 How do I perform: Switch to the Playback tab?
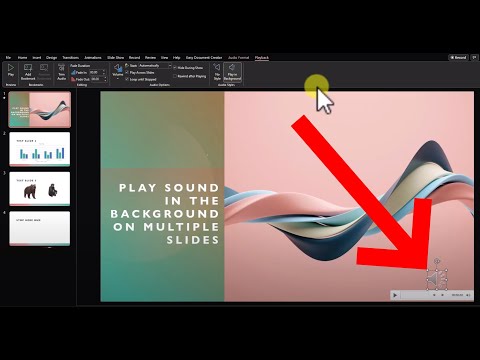(x=262, y=58)
